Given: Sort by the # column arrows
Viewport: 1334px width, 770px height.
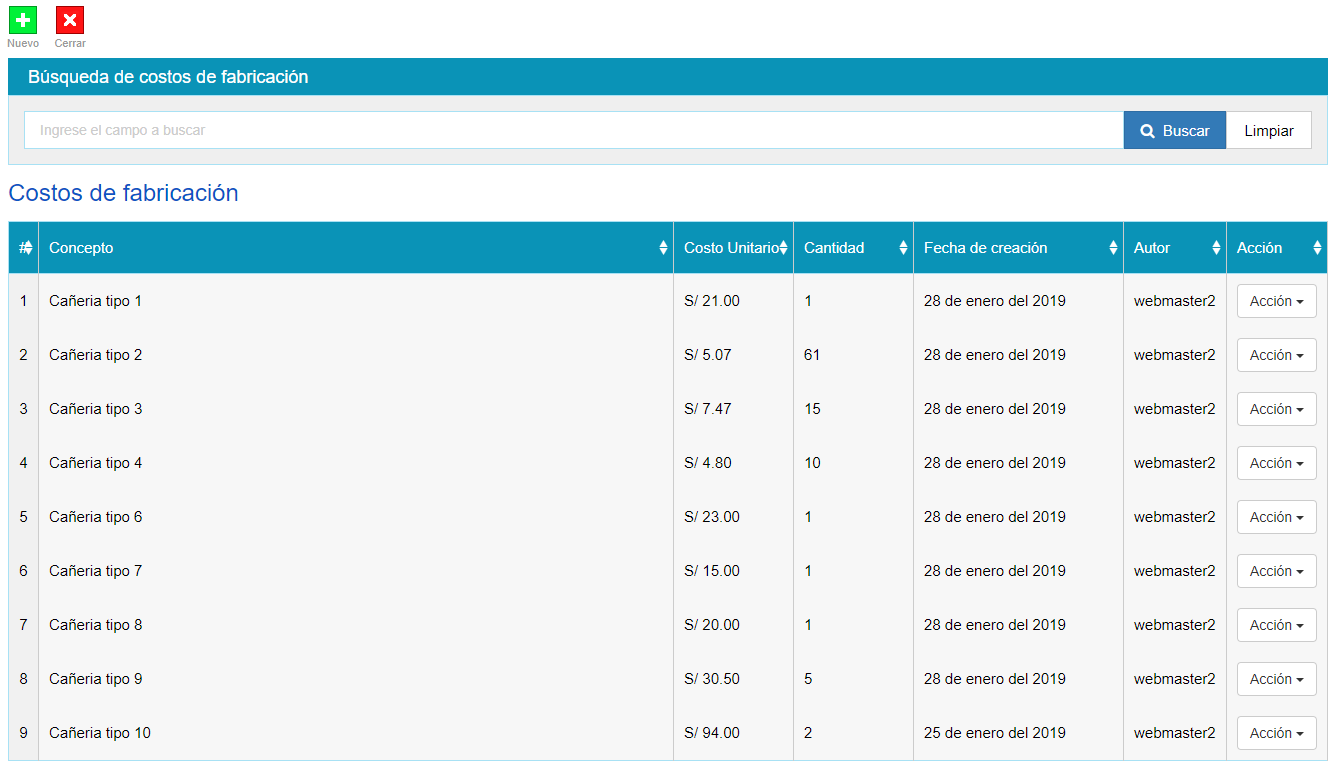Looking at the screenshot, I should (x=28, y=248).
